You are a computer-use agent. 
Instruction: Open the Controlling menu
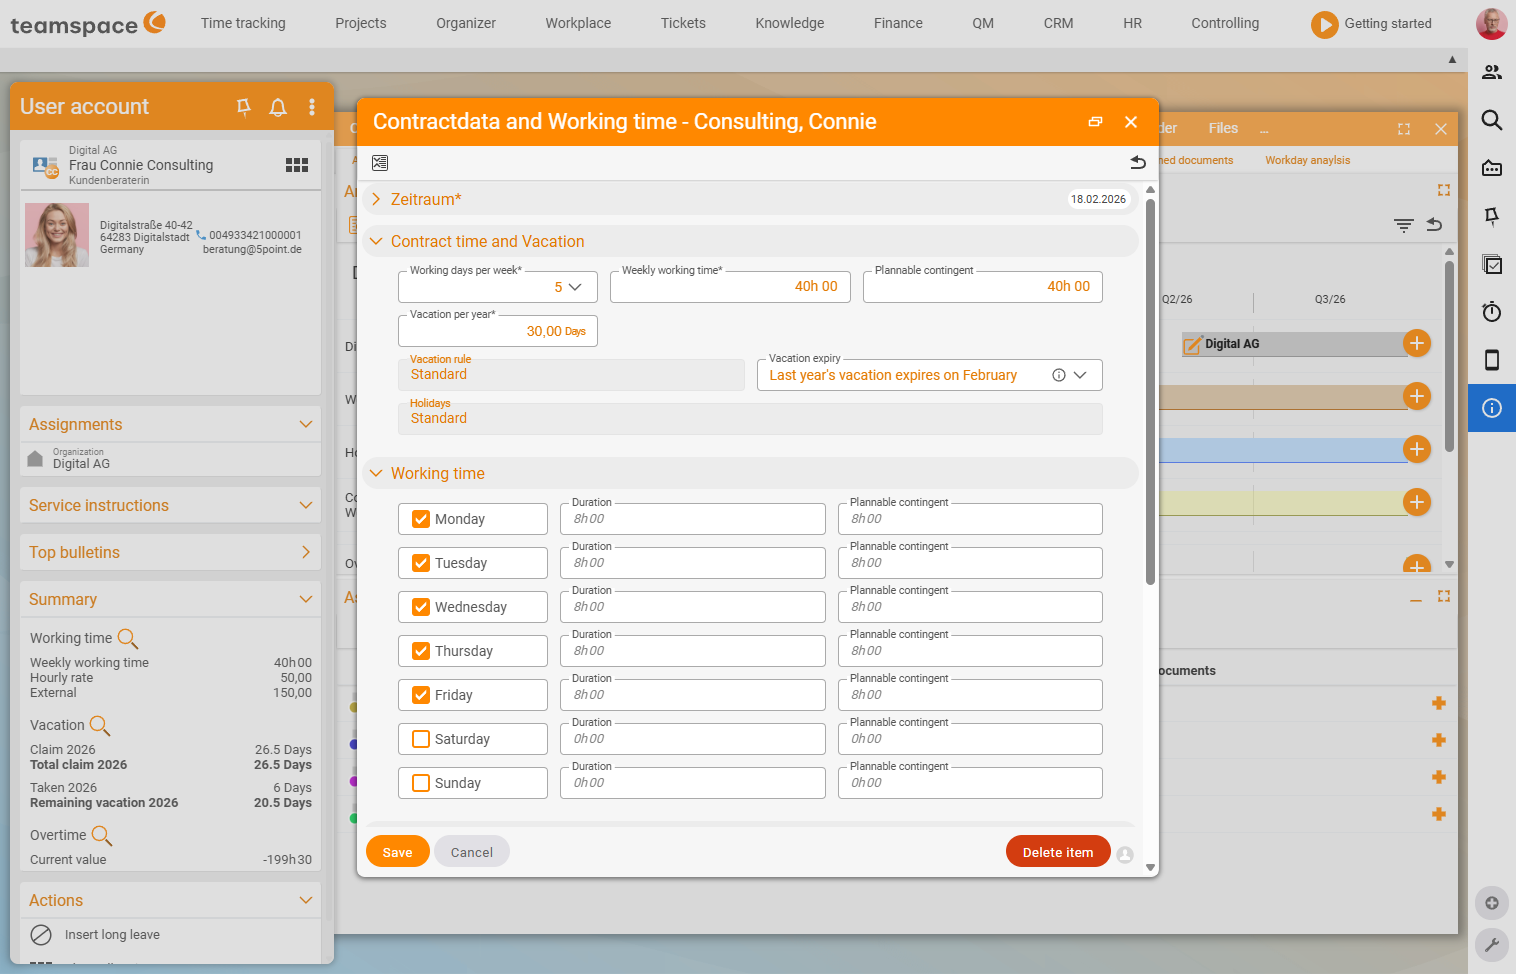1225,23
